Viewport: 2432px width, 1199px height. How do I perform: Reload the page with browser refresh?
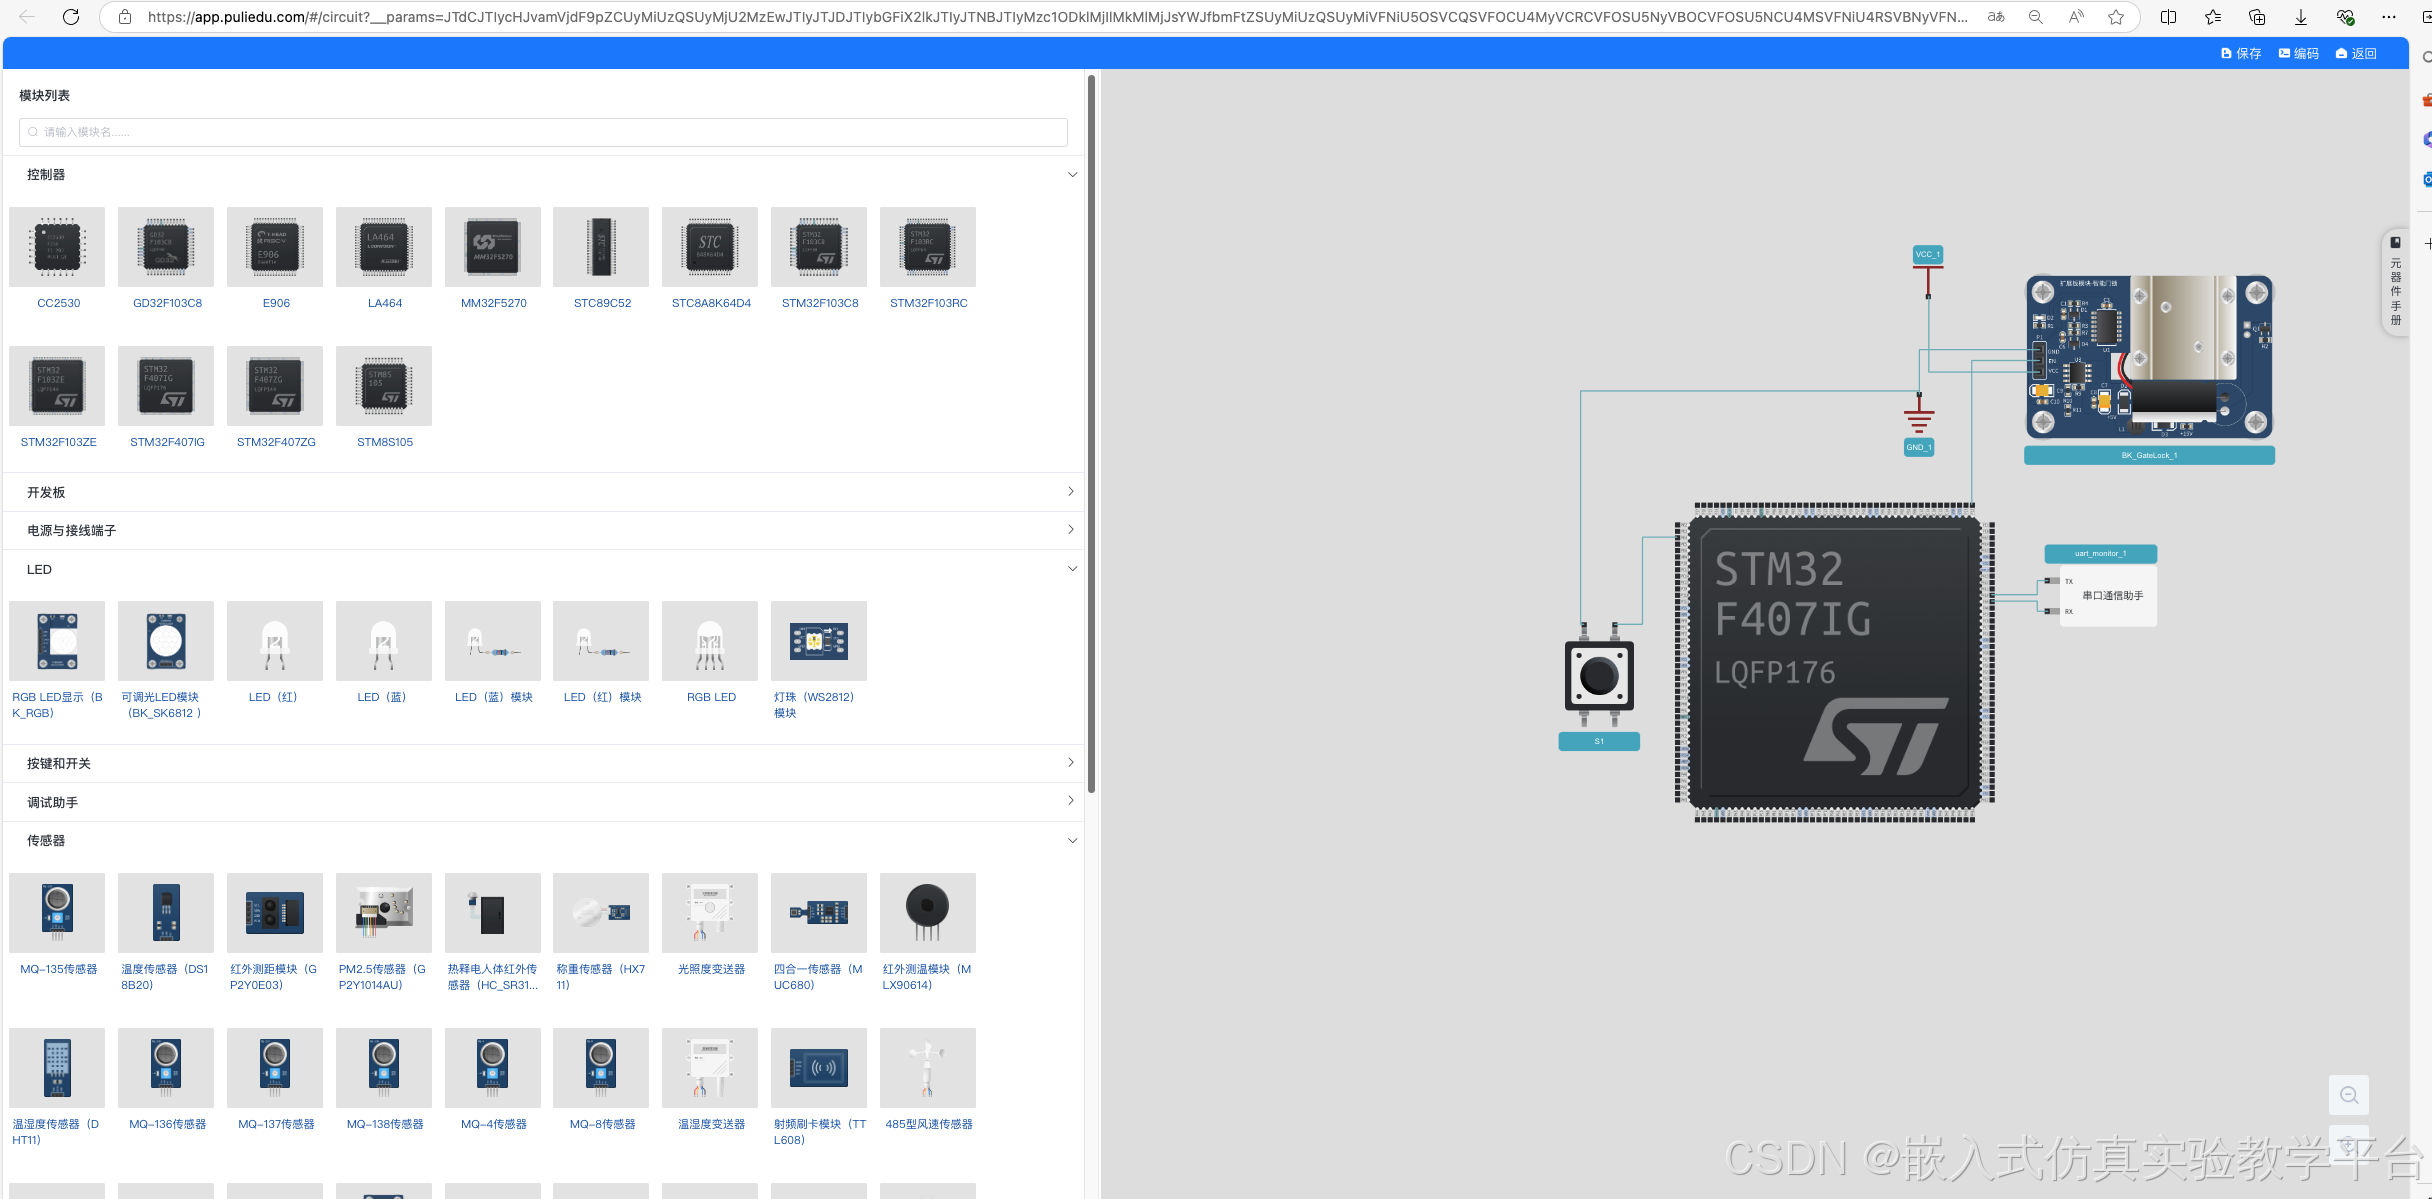(x=71, y=17)
